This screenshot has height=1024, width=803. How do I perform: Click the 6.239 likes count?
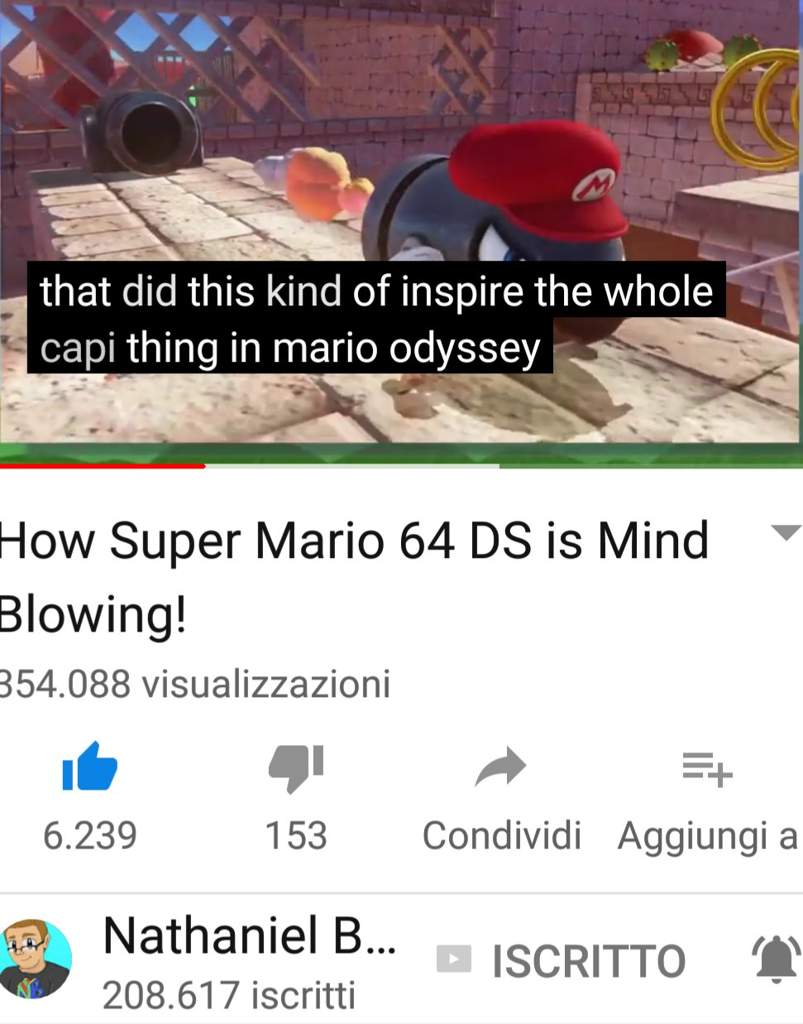coord(90,835)
